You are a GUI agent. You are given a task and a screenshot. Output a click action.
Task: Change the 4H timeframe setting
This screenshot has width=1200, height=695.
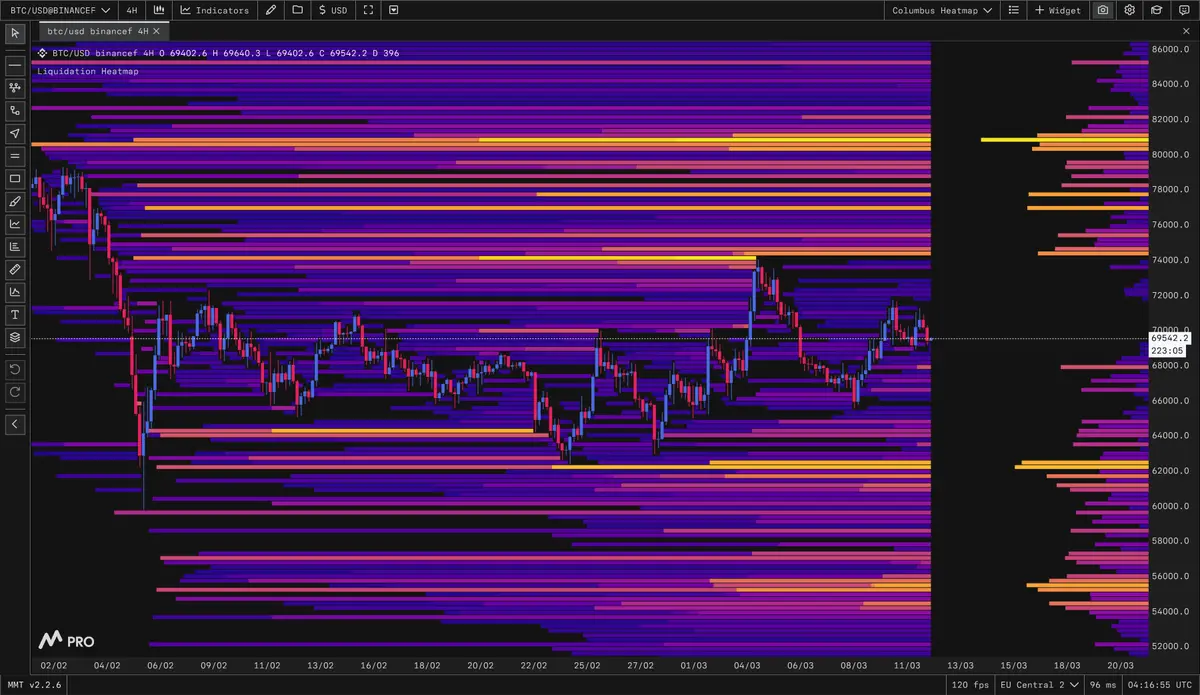132,10
